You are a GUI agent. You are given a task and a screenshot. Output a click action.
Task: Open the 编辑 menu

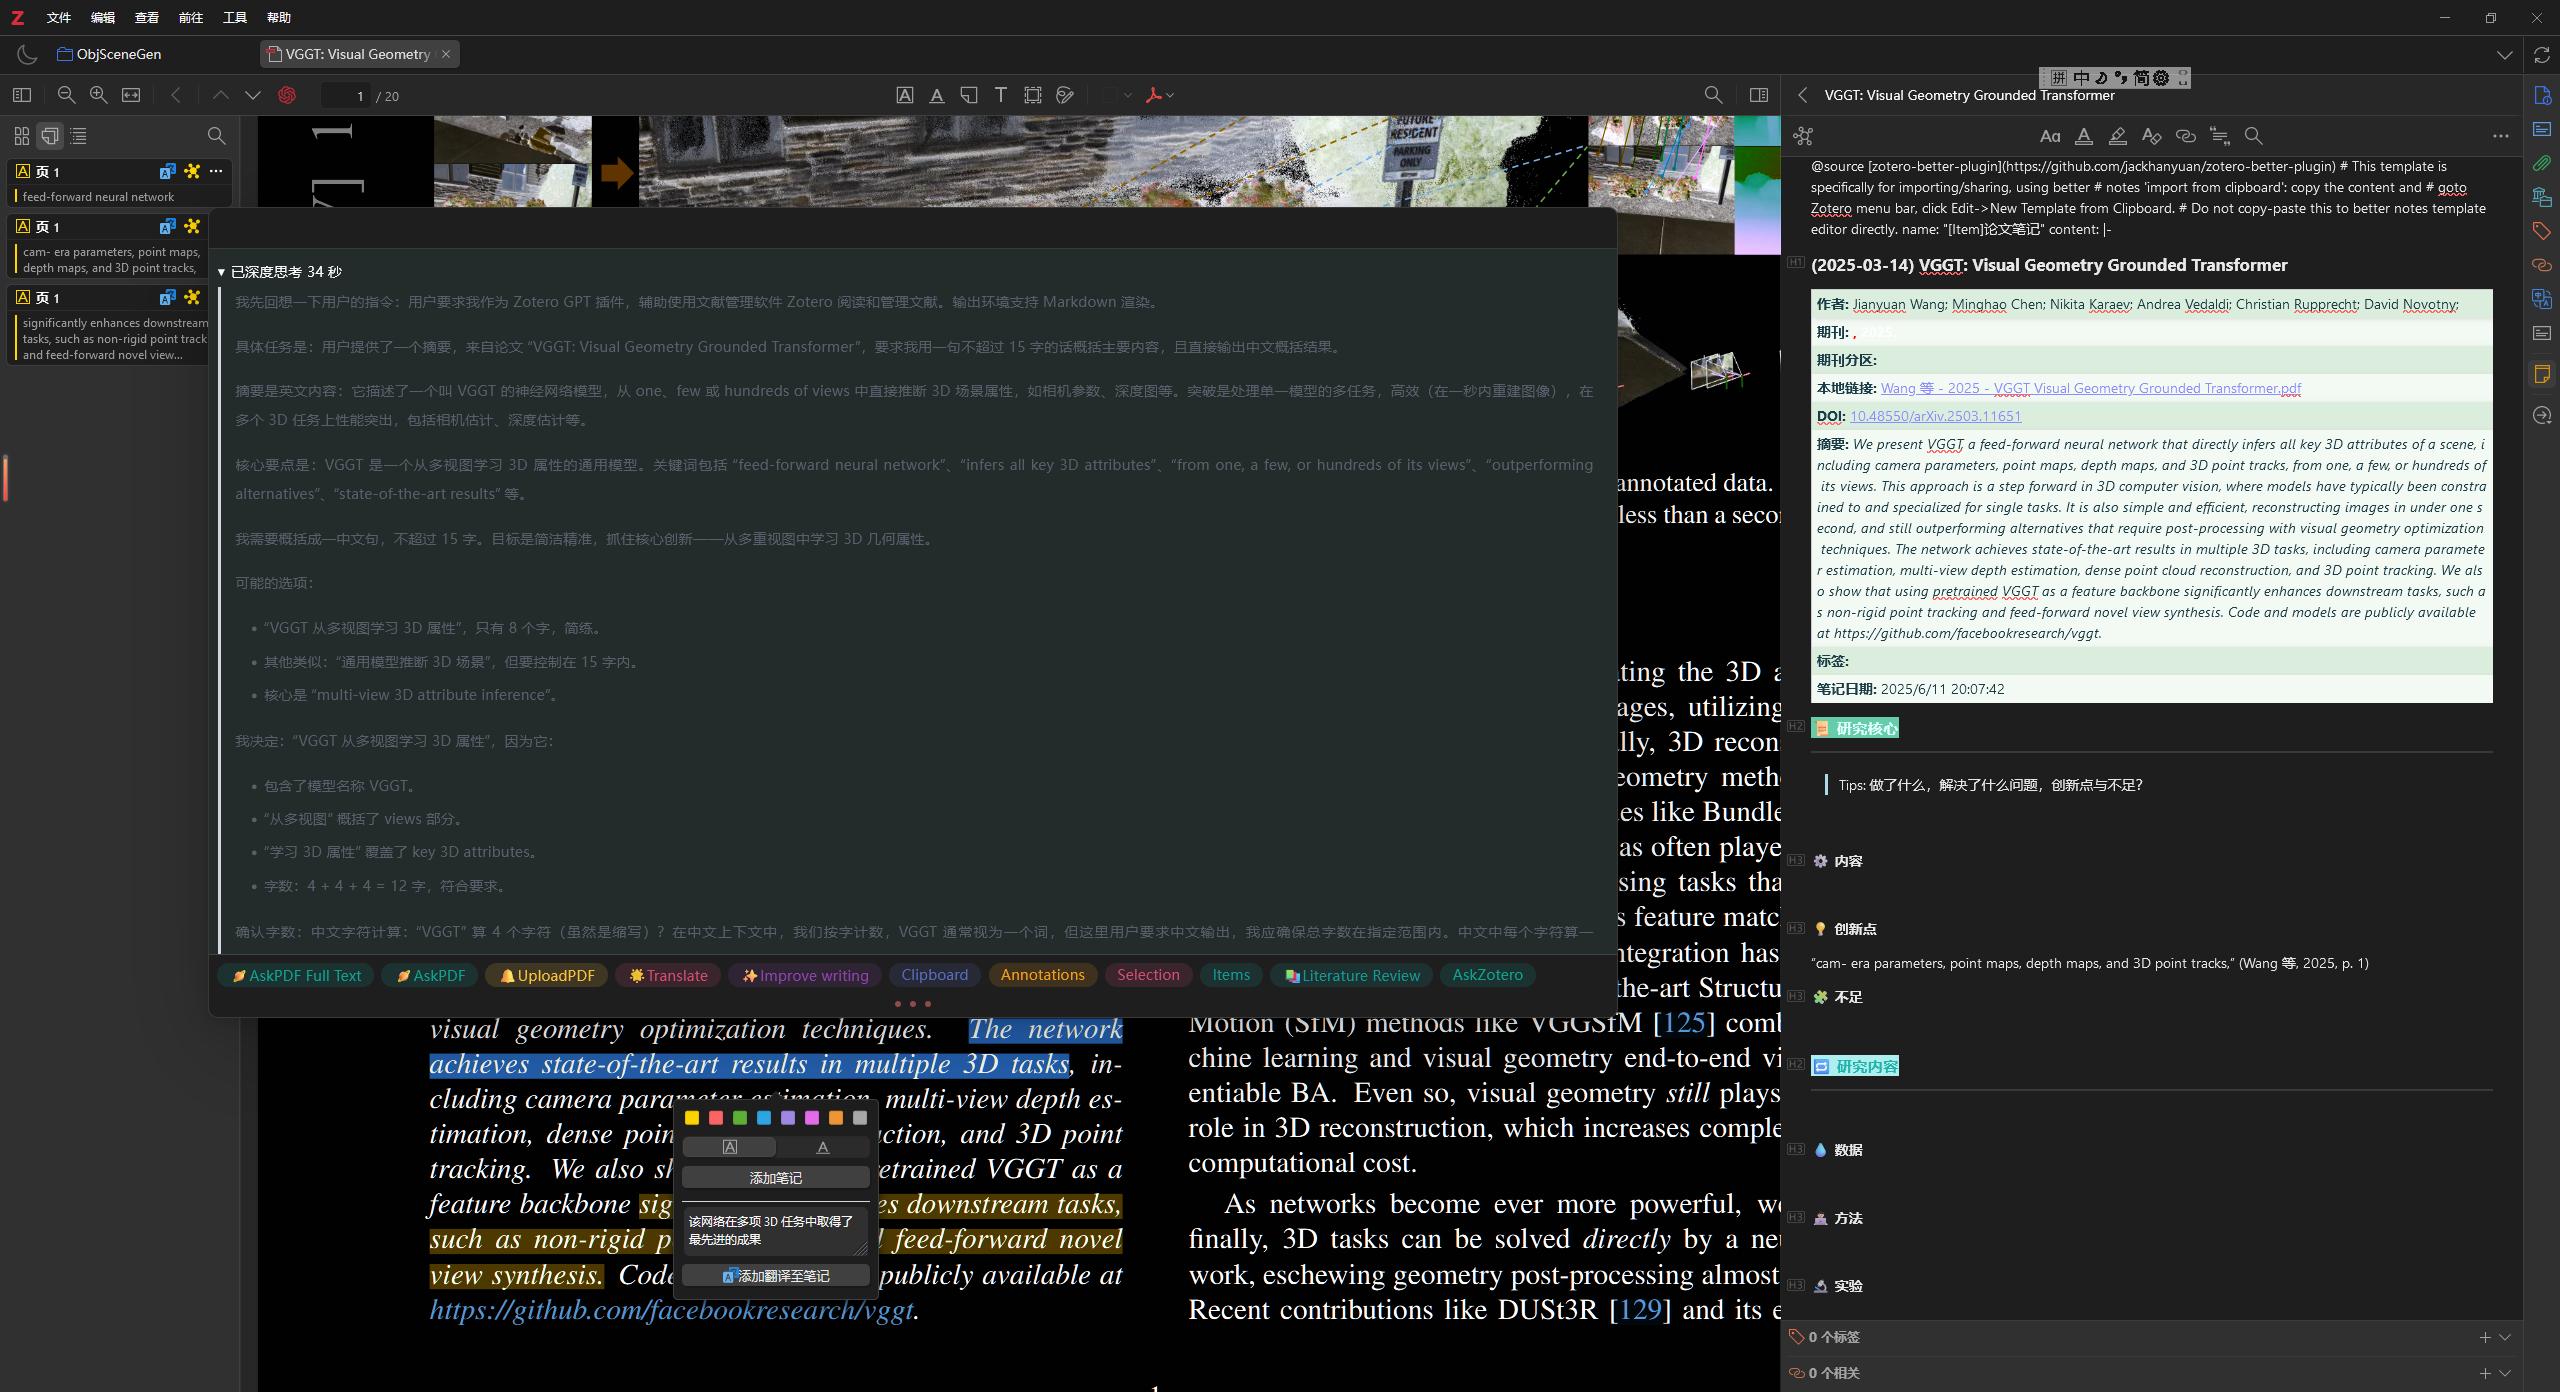tap(102, 17)
